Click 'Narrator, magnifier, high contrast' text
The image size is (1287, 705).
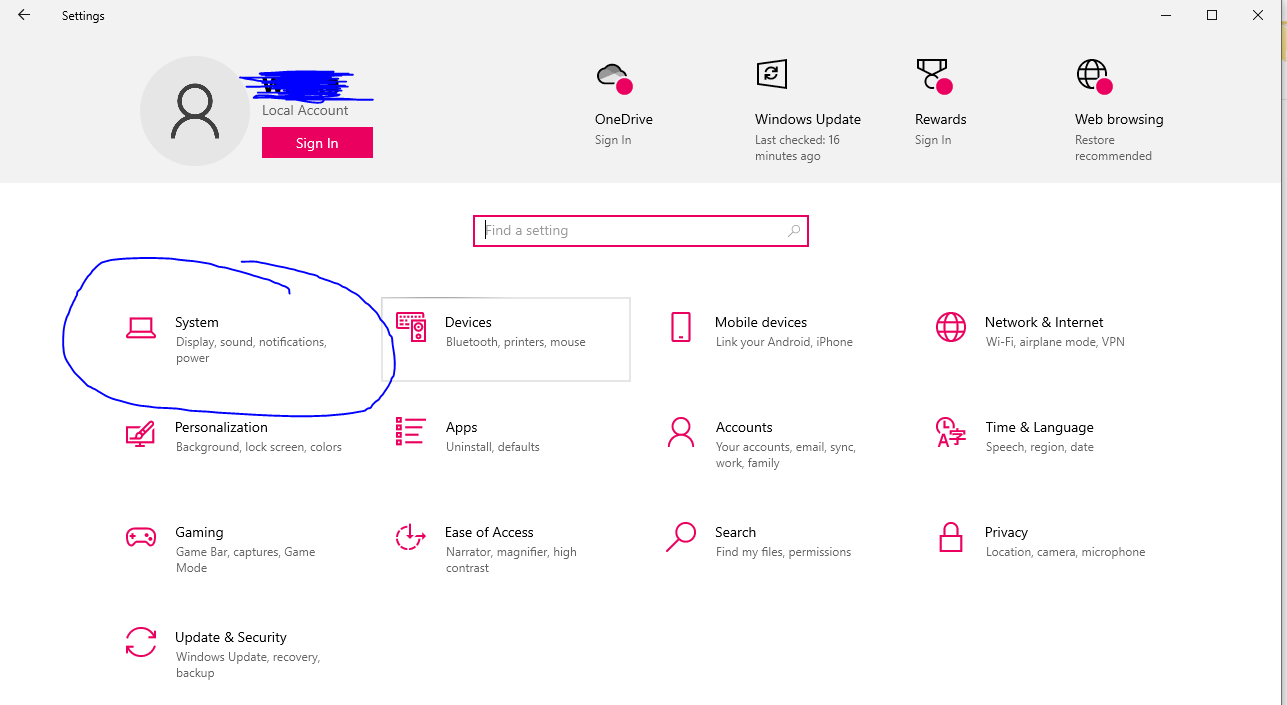(511, 560)
